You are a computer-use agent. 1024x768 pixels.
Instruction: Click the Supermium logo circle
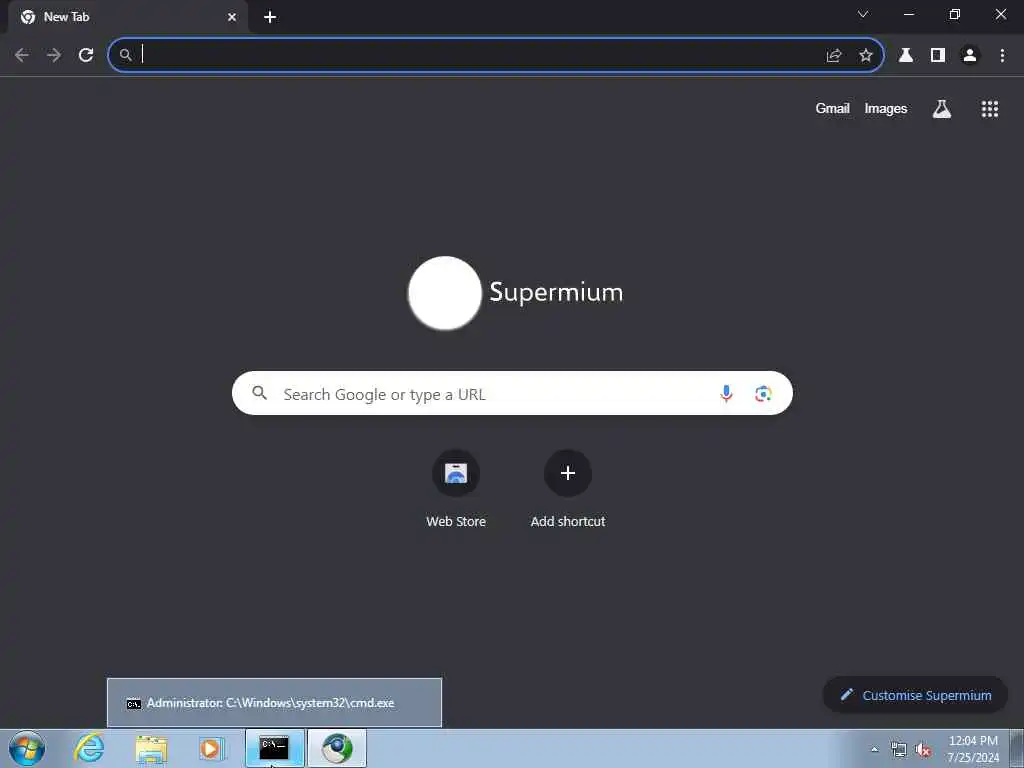point(445,293)
